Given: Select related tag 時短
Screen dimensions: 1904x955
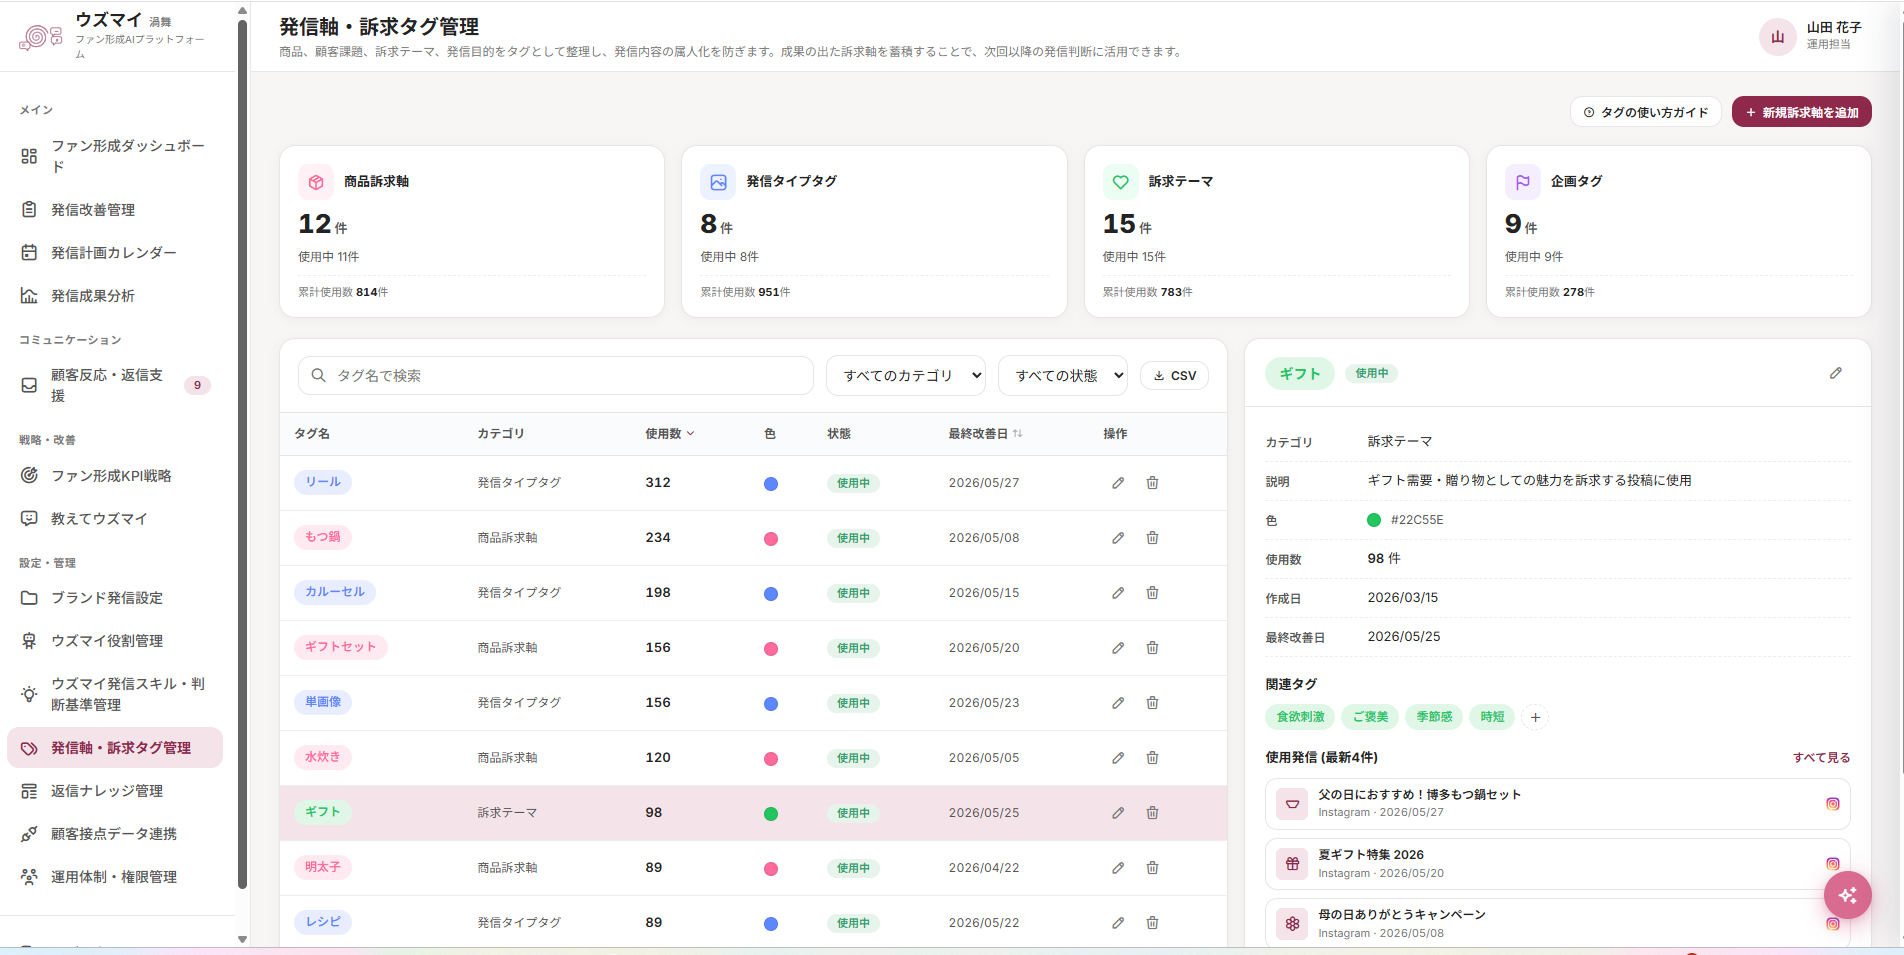Looking at the screenshot, I should click(1492, 717).
